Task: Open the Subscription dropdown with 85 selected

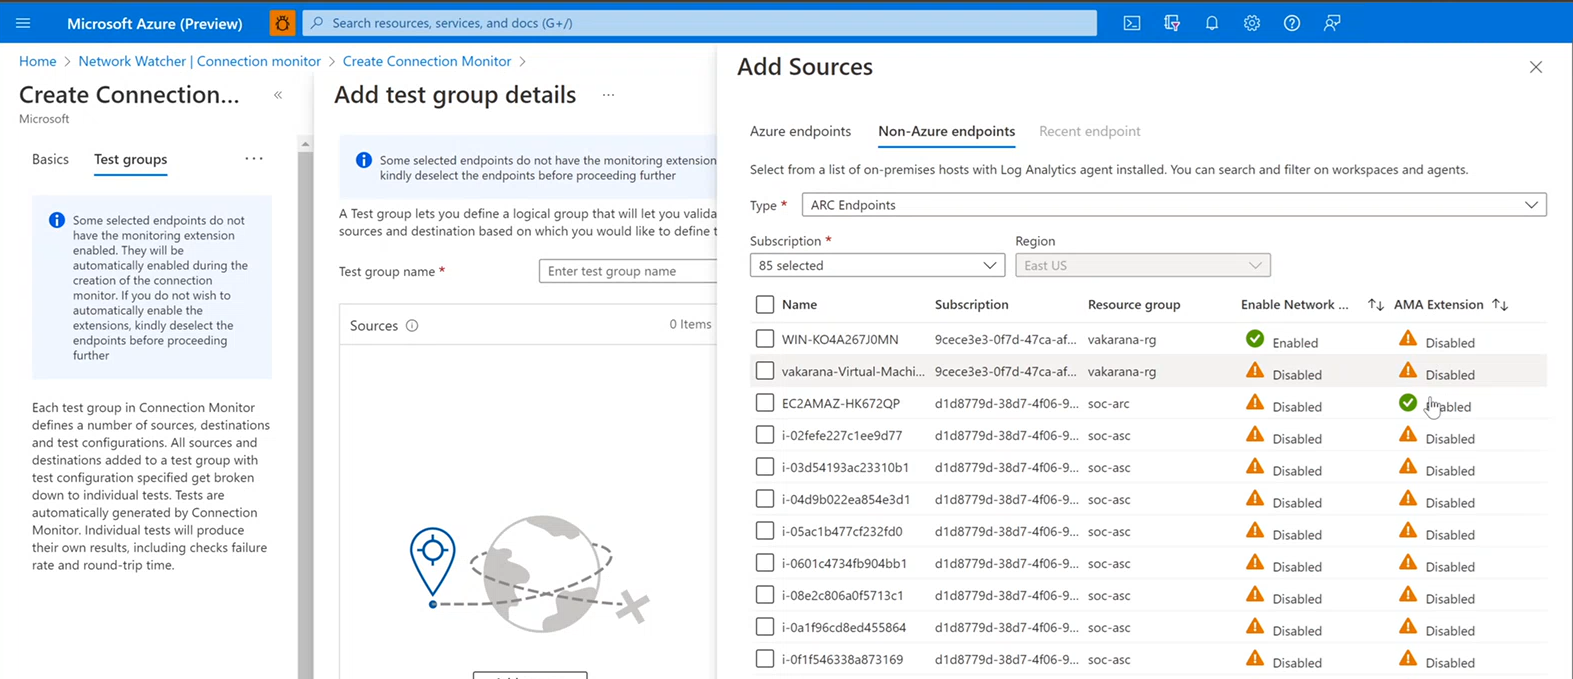Action: tap(876, 266)
